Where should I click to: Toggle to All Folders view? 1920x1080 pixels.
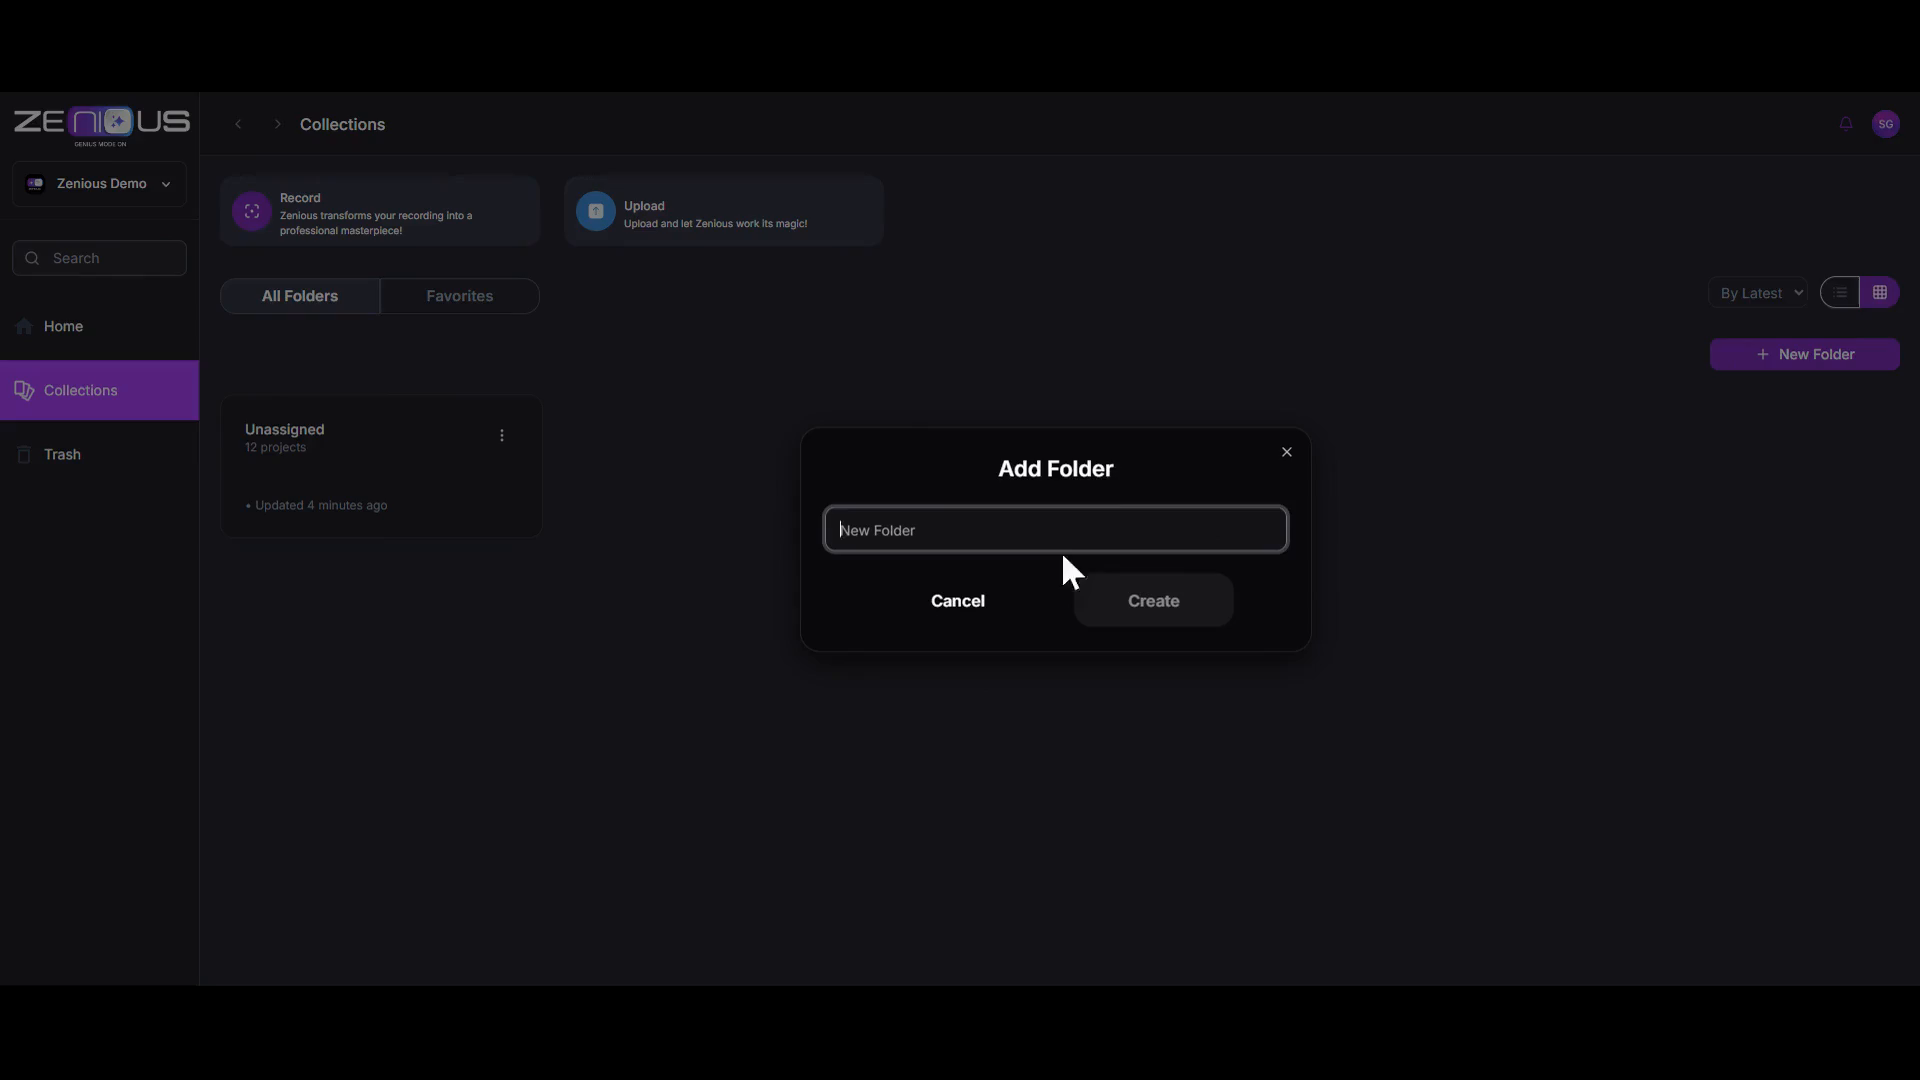tap(300, 296)
